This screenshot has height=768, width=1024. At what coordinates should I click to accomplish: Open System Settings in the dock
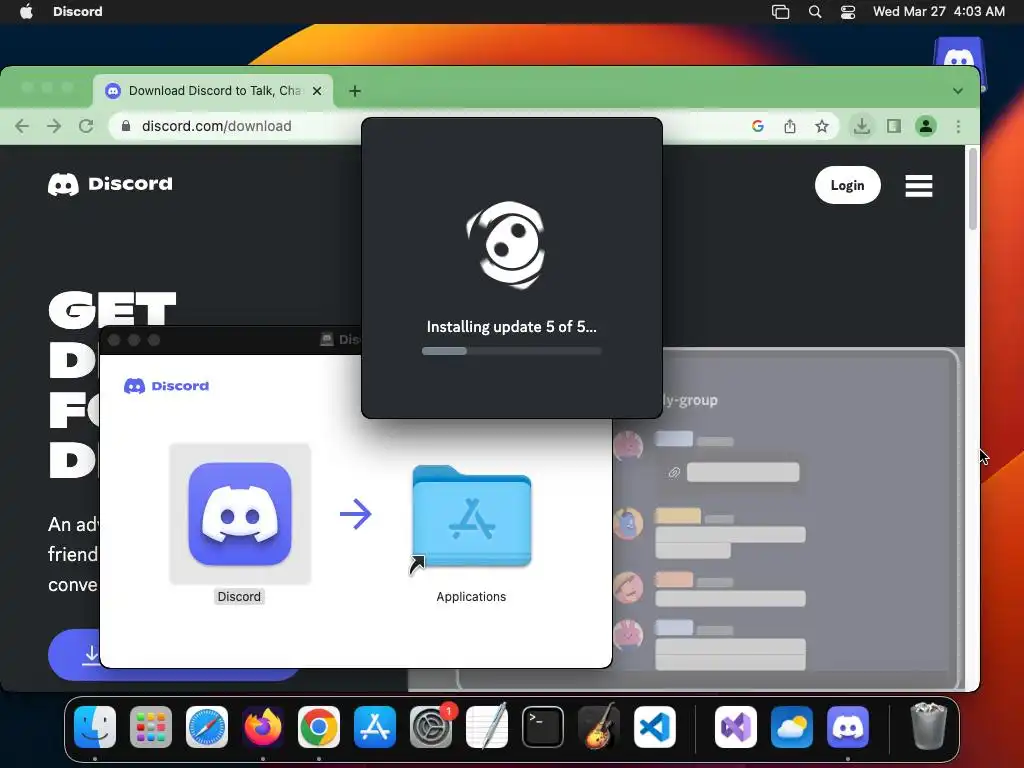coord(431,727)
